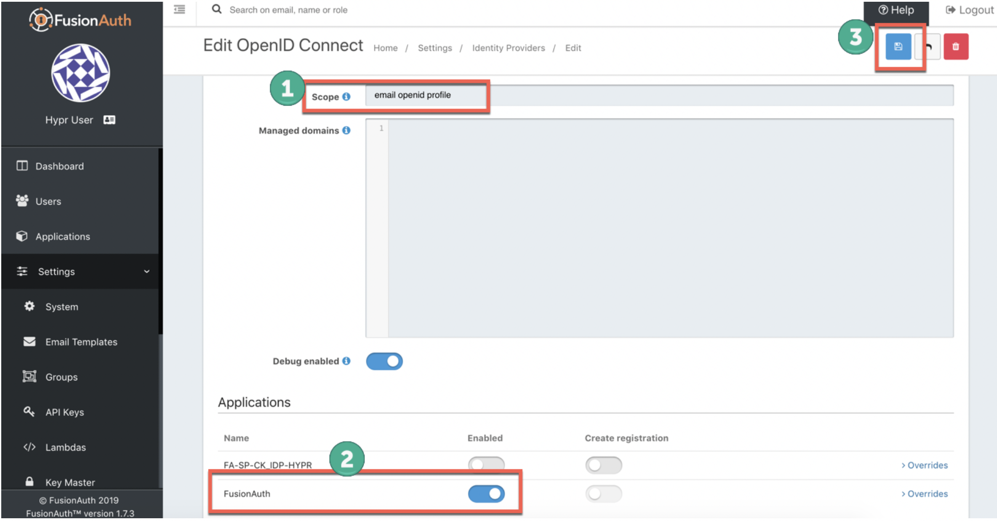
Task: Click the FusionAuth version 1.7.3 text
Action: (x=80, y=513)
